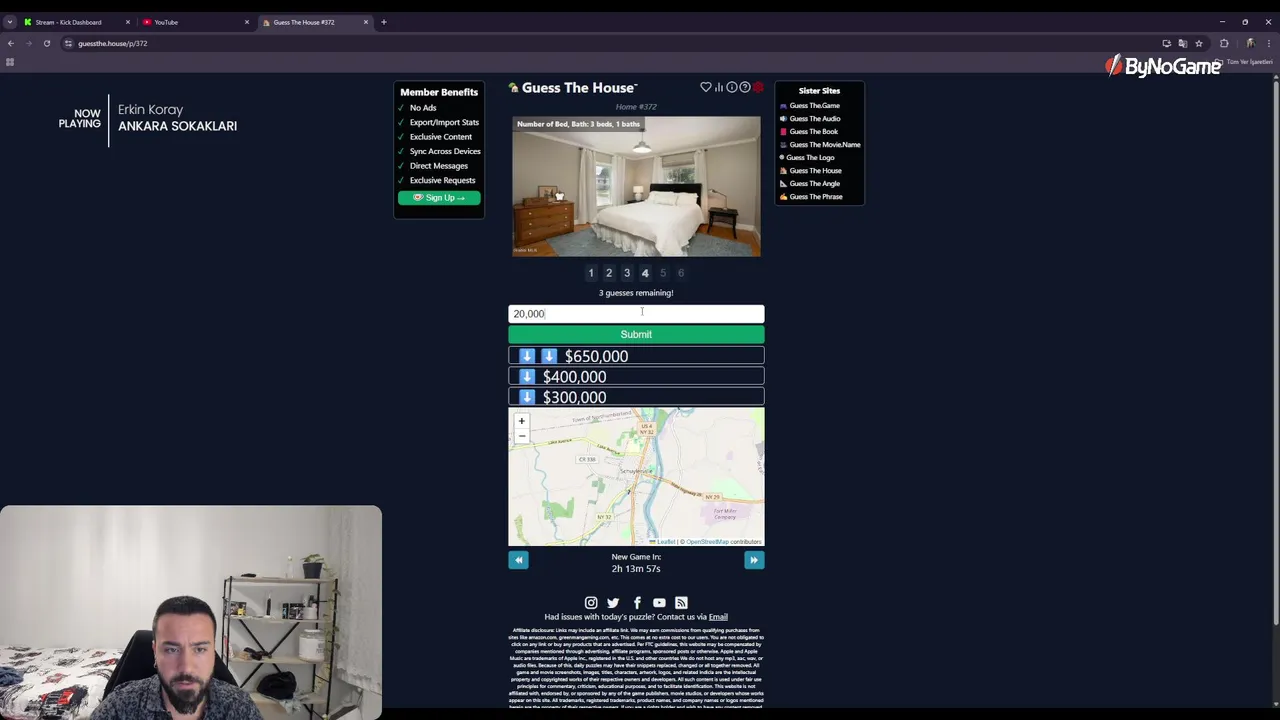
Task: Click the $300,000 guess result
Action: pos(636,397)
